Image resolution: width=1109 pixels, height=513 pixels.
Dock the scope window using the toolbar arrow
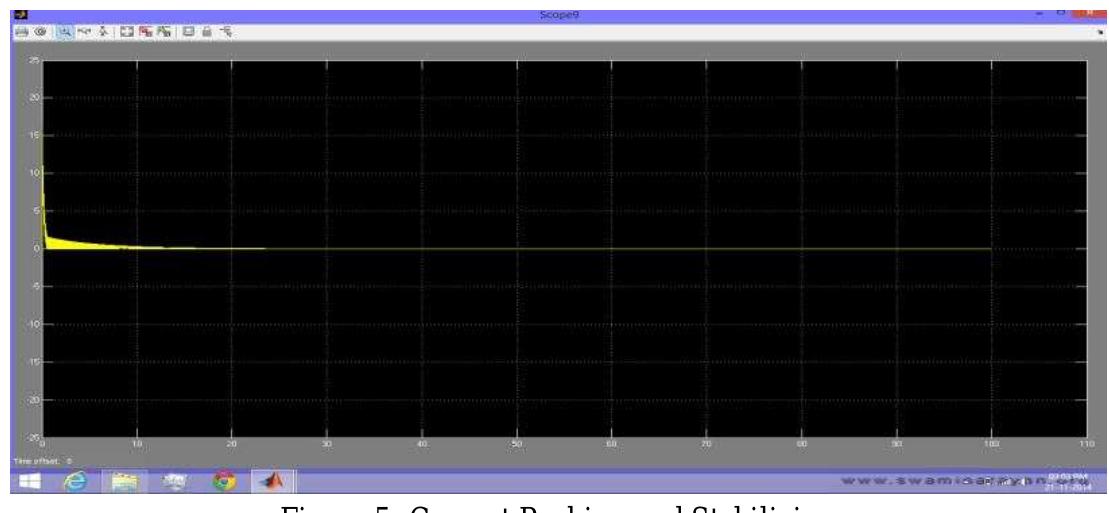[1101, 33]
